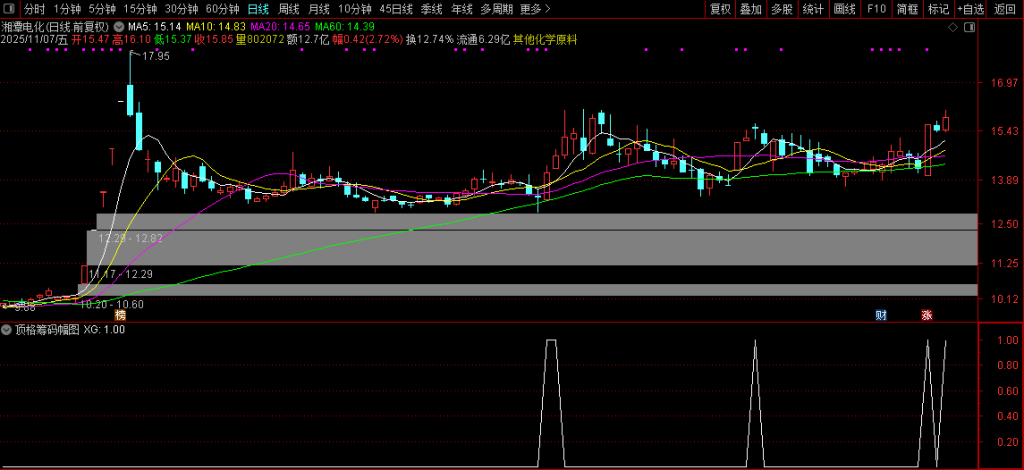
Task: Click the 榜 marker on the chart
Action: coord(120,315)
